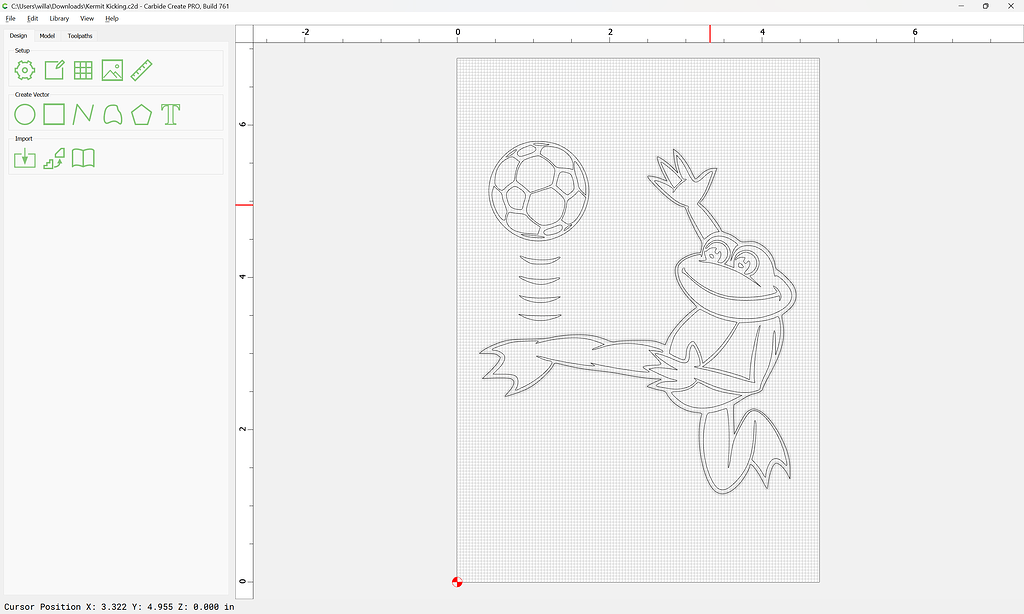
Task: Select the Curve drawing tool
Action: click(x=112, y=114)
